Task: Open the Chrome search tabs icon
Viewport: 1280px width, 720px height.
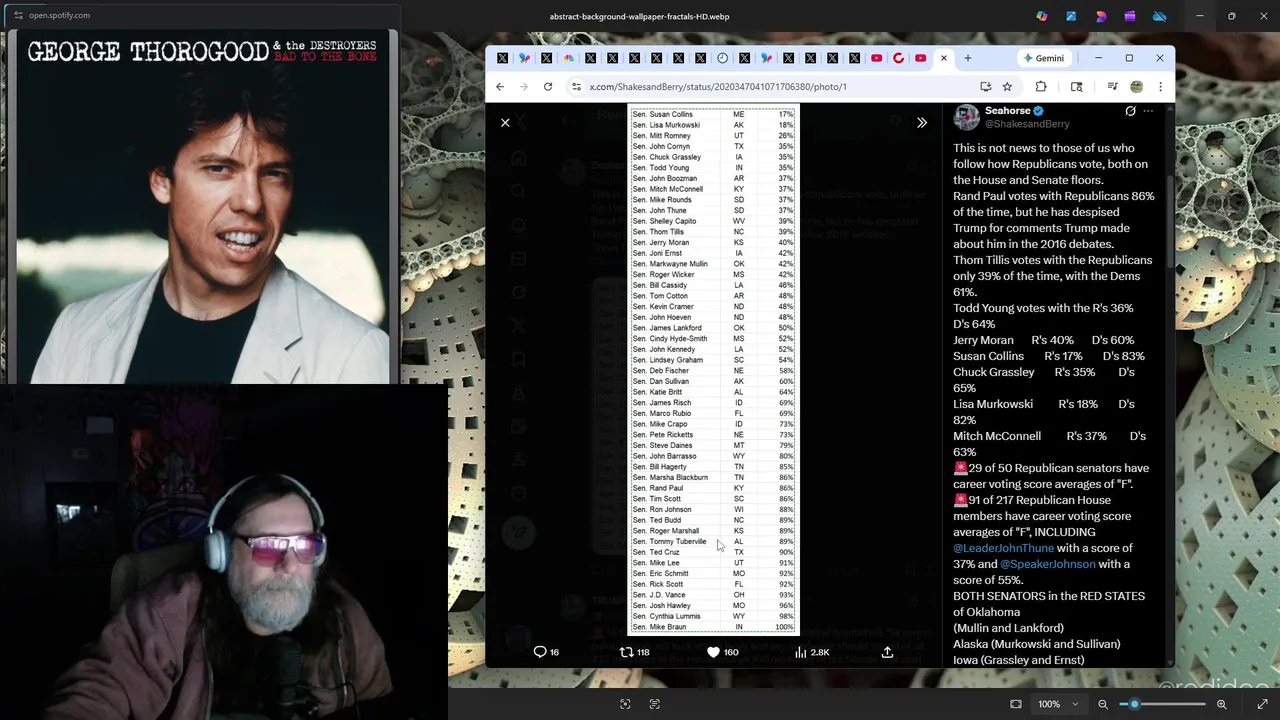Action: point(1077,87)
